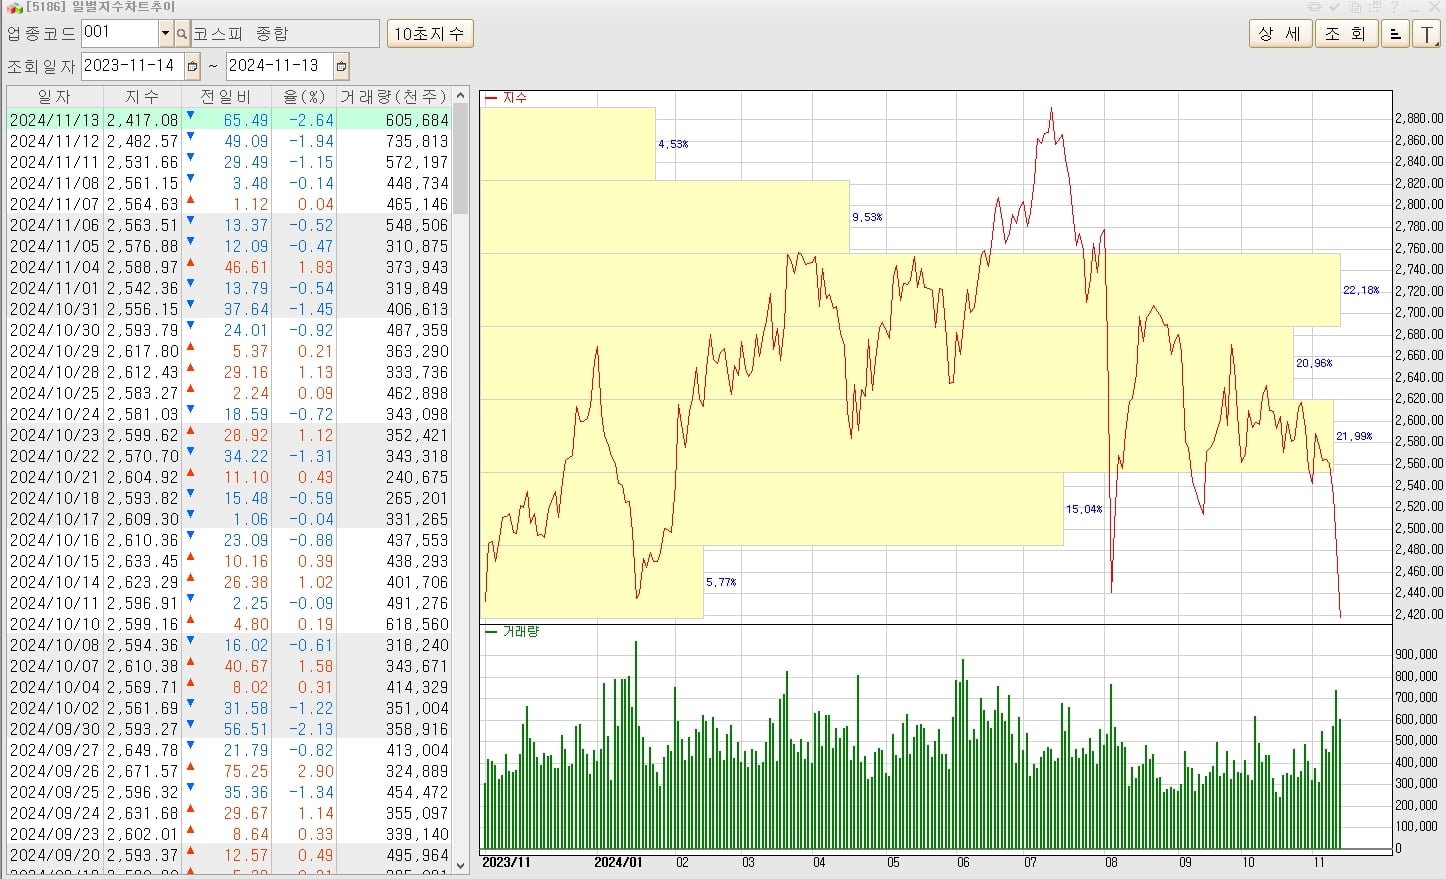
Task: Click the 2024/10/07 date cell
Action: (55, 666)
